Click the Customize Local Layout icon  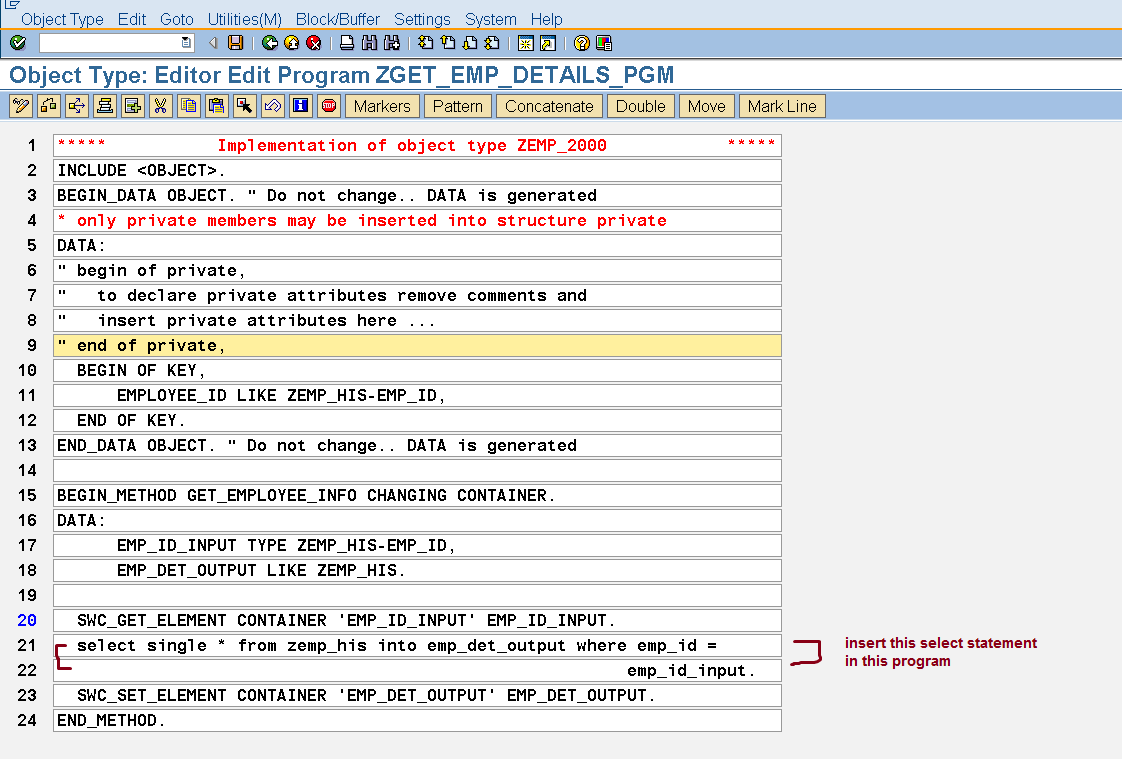(603, 43)
